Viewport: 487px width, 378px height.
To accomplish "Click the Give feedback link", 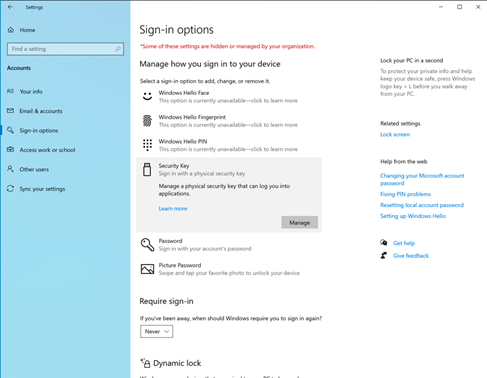I will pyautogui.click(x=411, y=256).
